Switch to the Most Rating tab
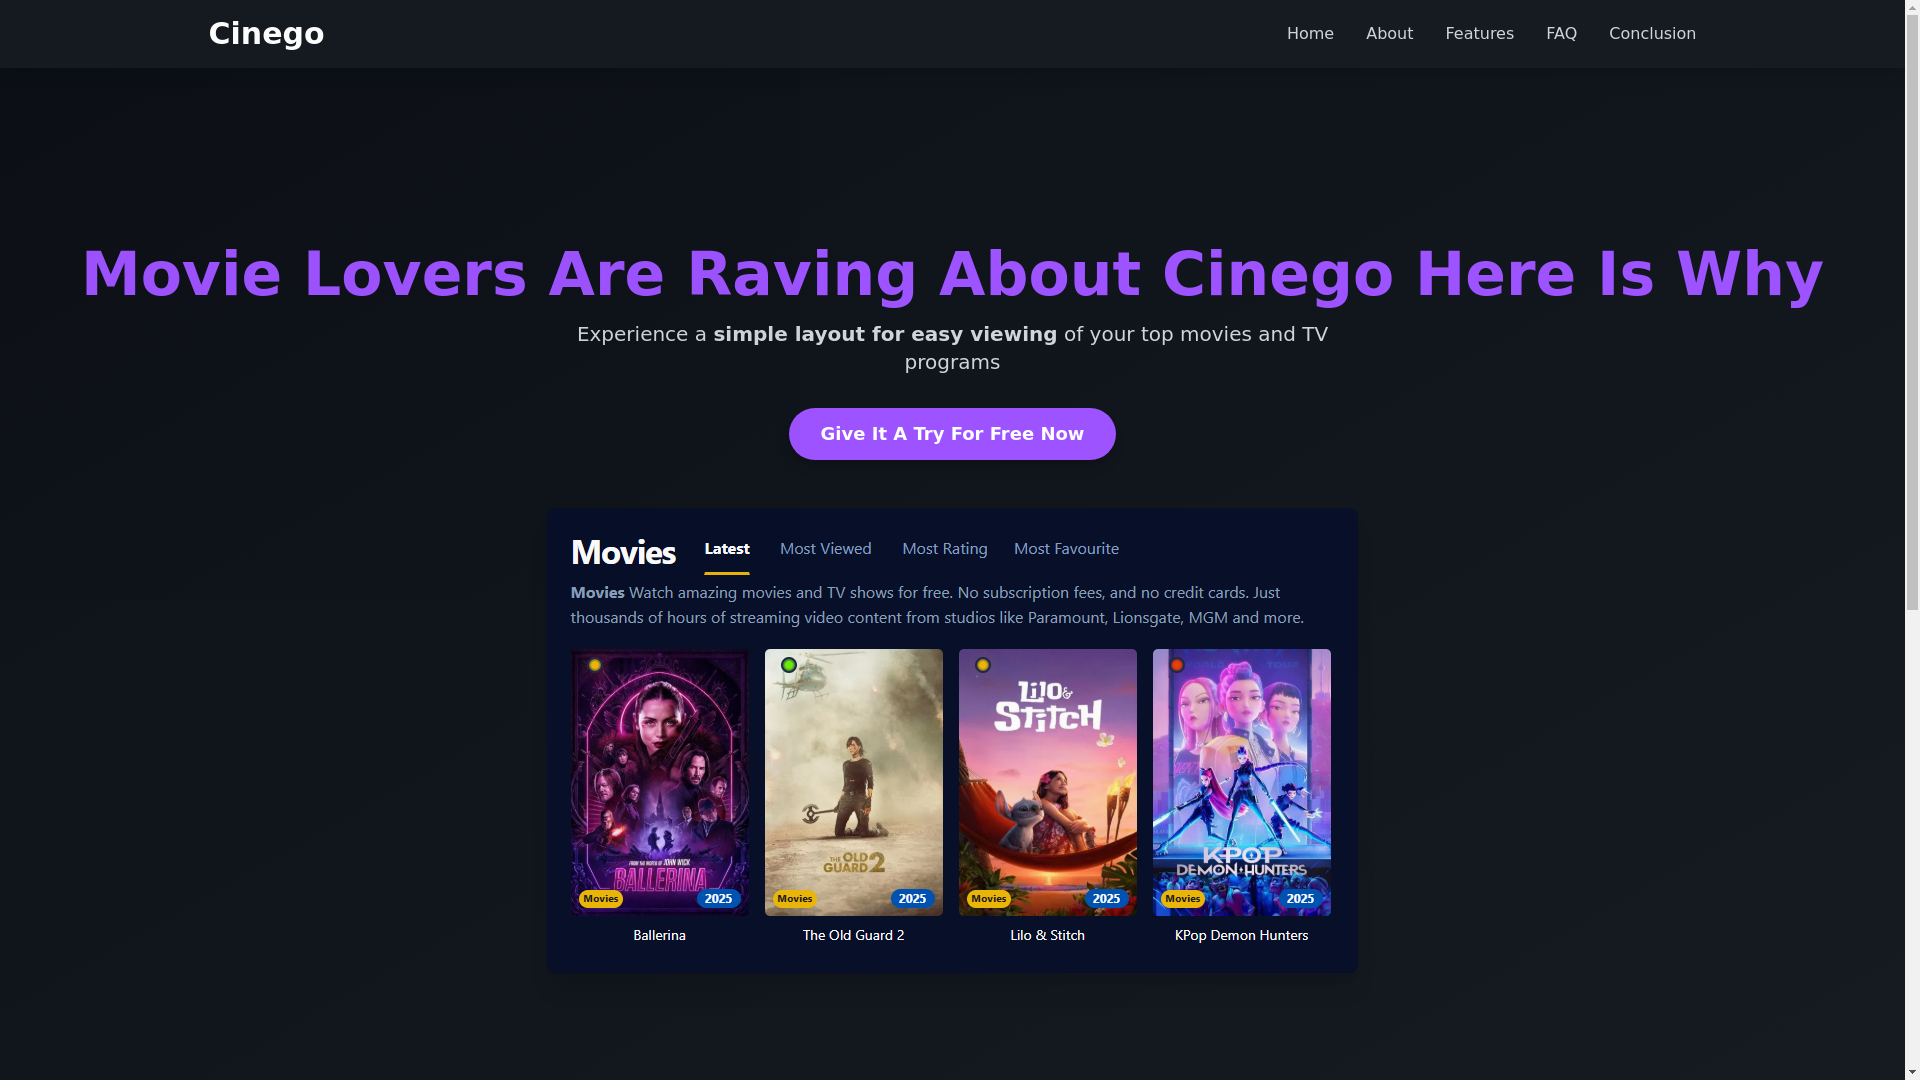The height and width of the screenshot is (1080, 1920). [x=945, y=549]
